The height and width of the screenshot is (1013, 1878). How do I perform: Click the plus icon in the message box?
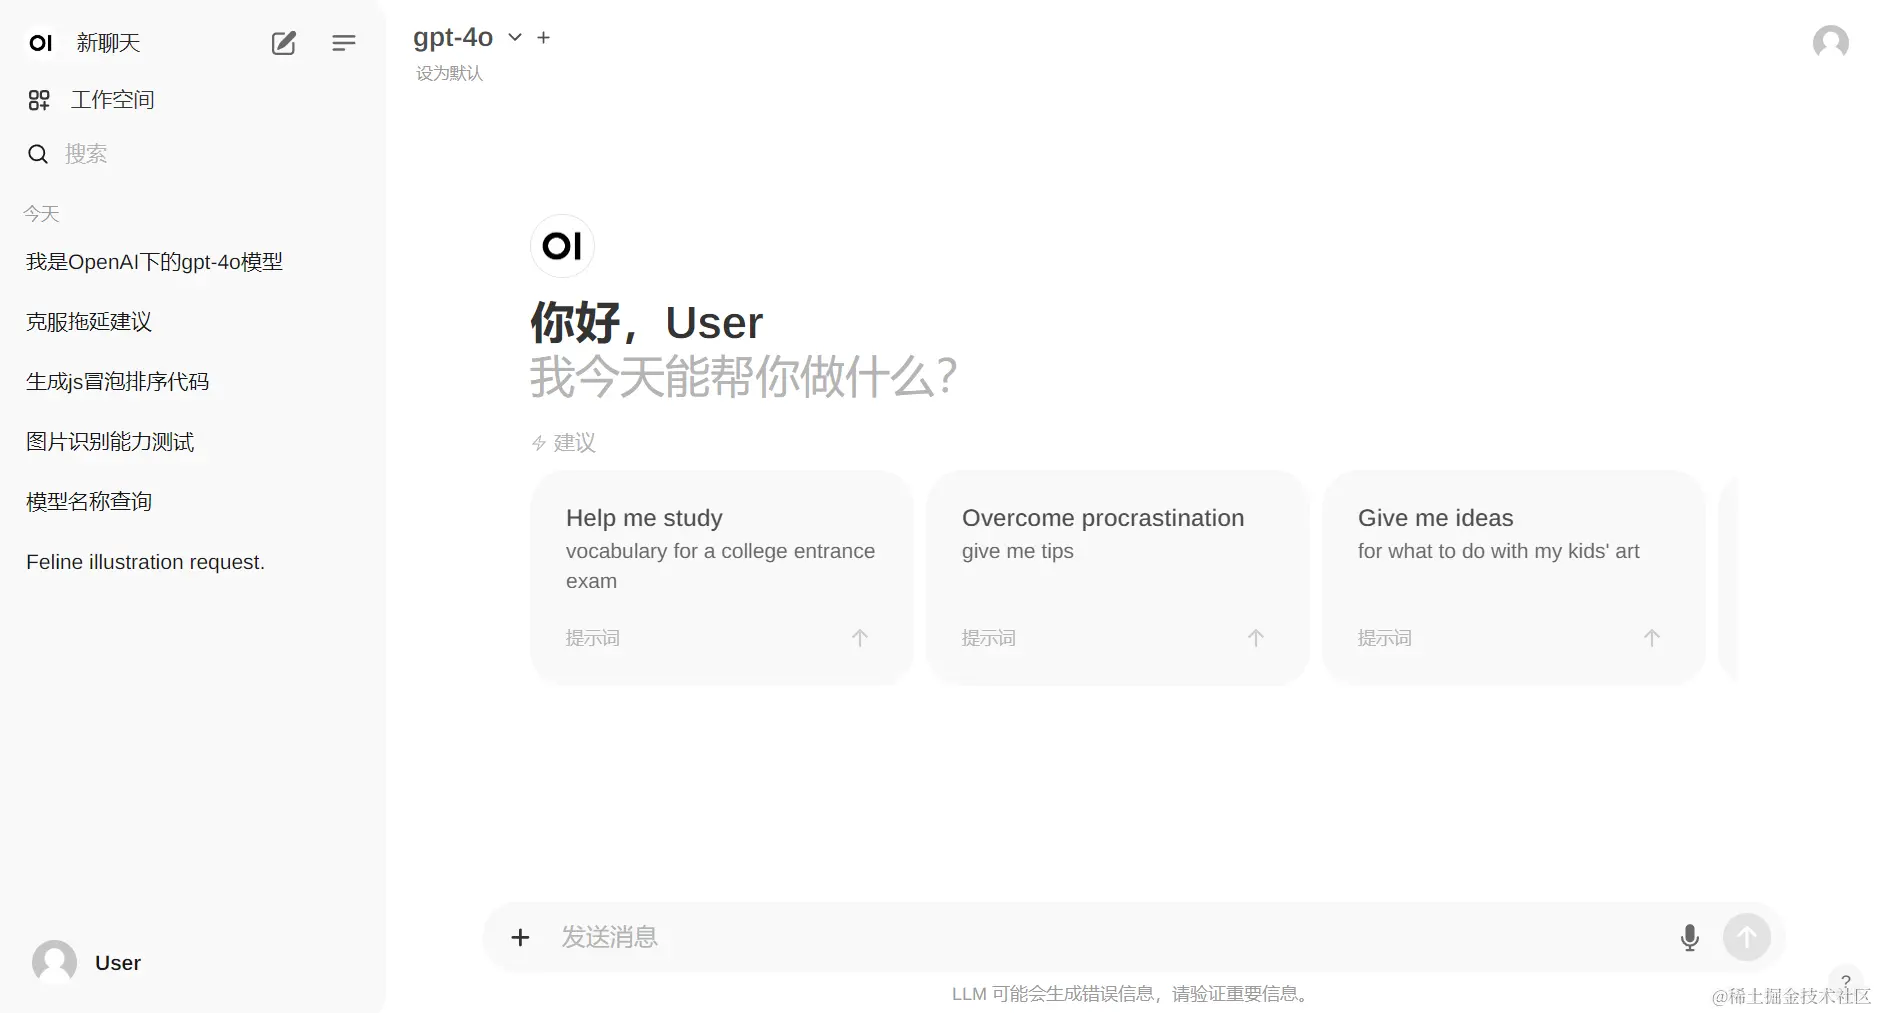[x=520, y=937]
